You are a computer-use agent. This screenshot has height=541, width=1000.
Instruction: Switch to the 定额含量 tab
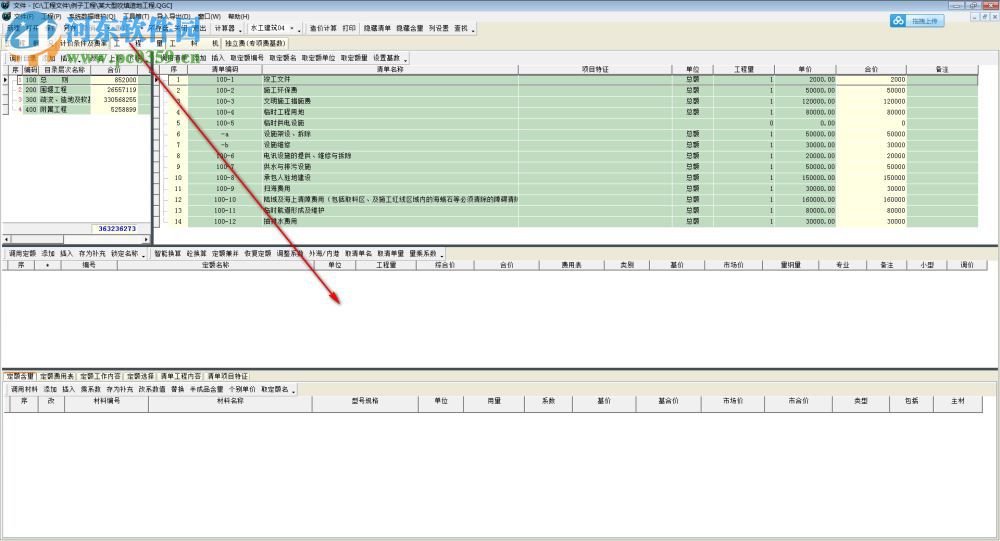point(20,376)
